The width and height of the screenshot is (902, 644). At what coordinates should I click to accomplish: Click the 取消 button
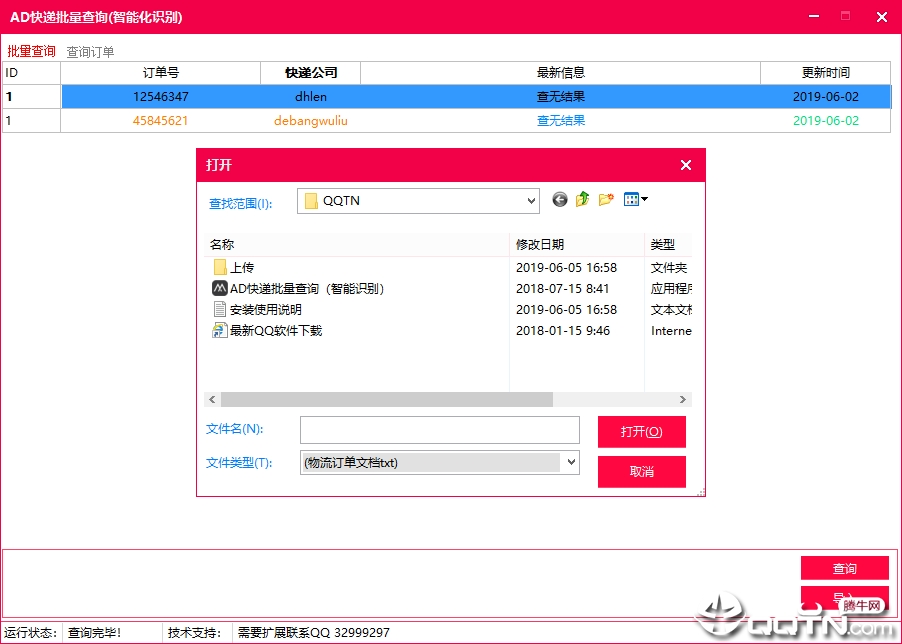[x=641, y=472]
